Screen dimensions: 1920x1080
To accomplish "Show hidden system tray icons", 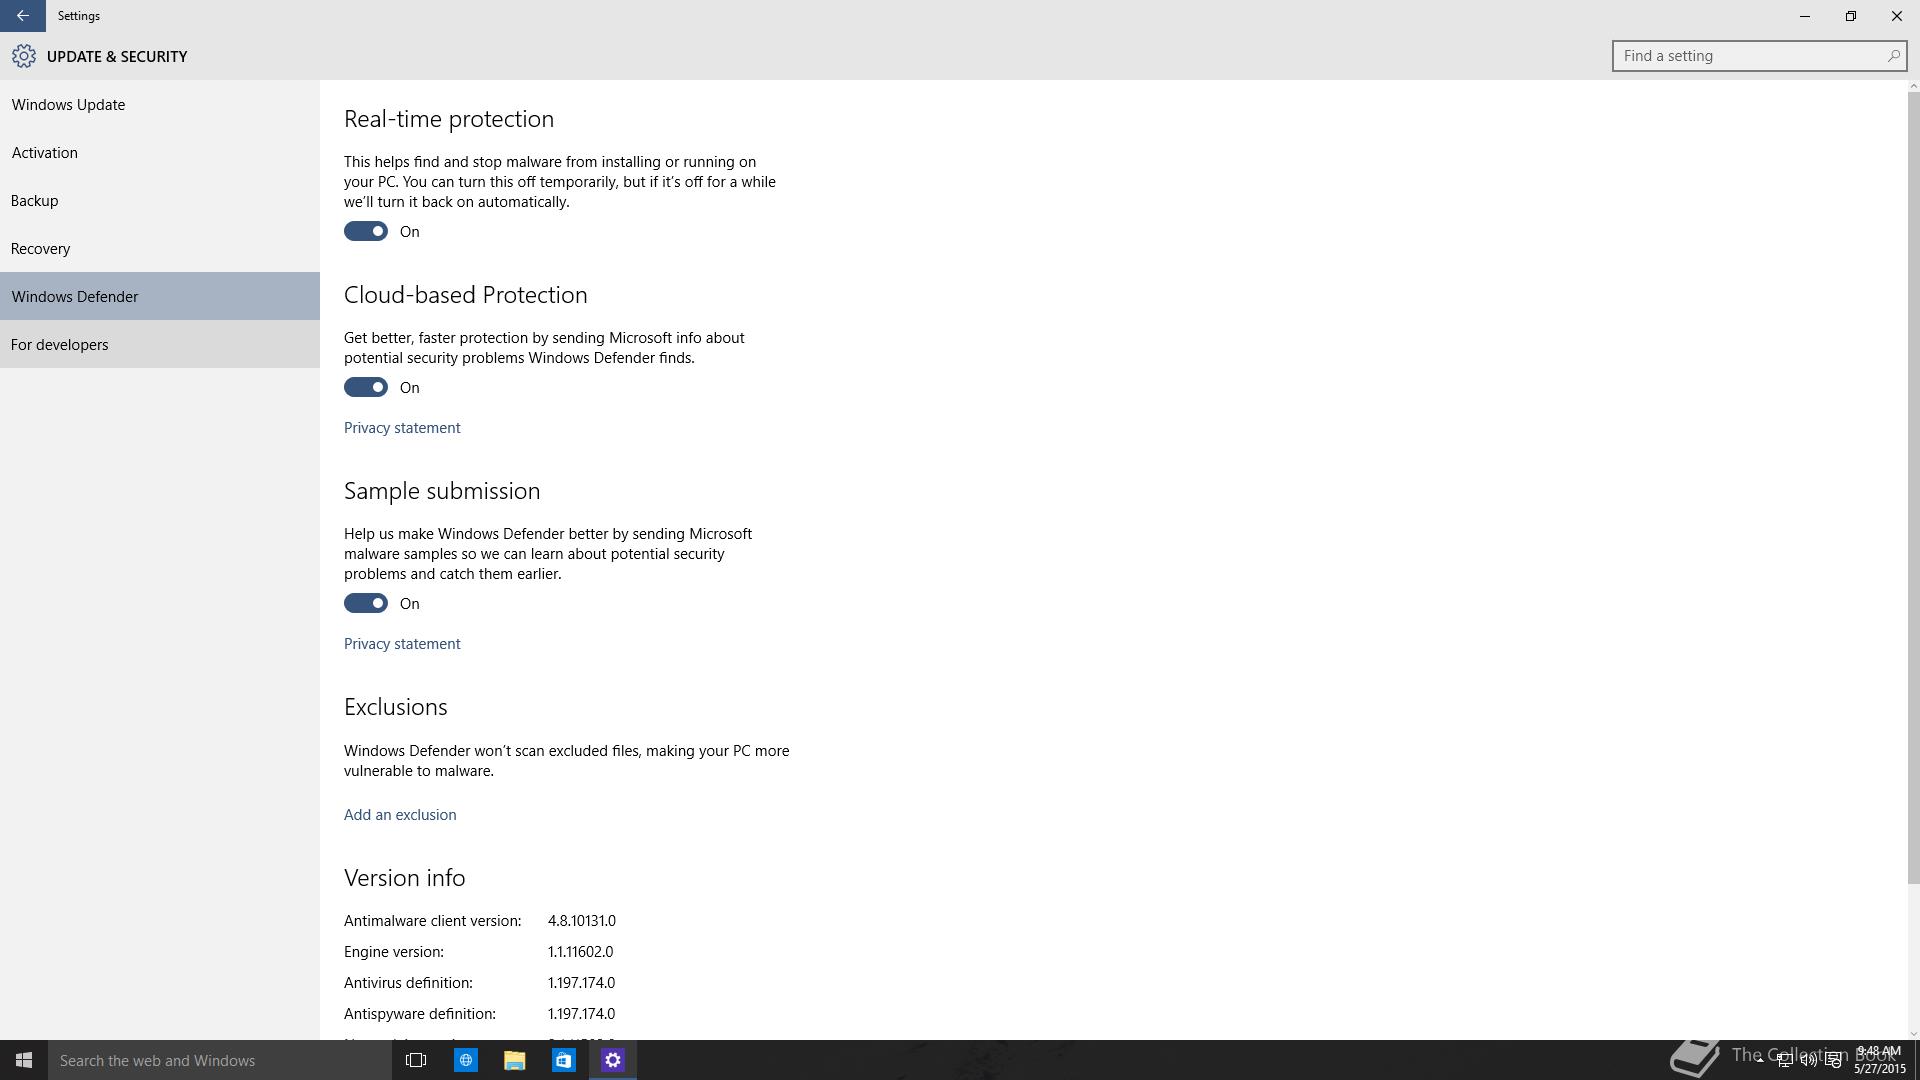I will click(1760, 1060).
